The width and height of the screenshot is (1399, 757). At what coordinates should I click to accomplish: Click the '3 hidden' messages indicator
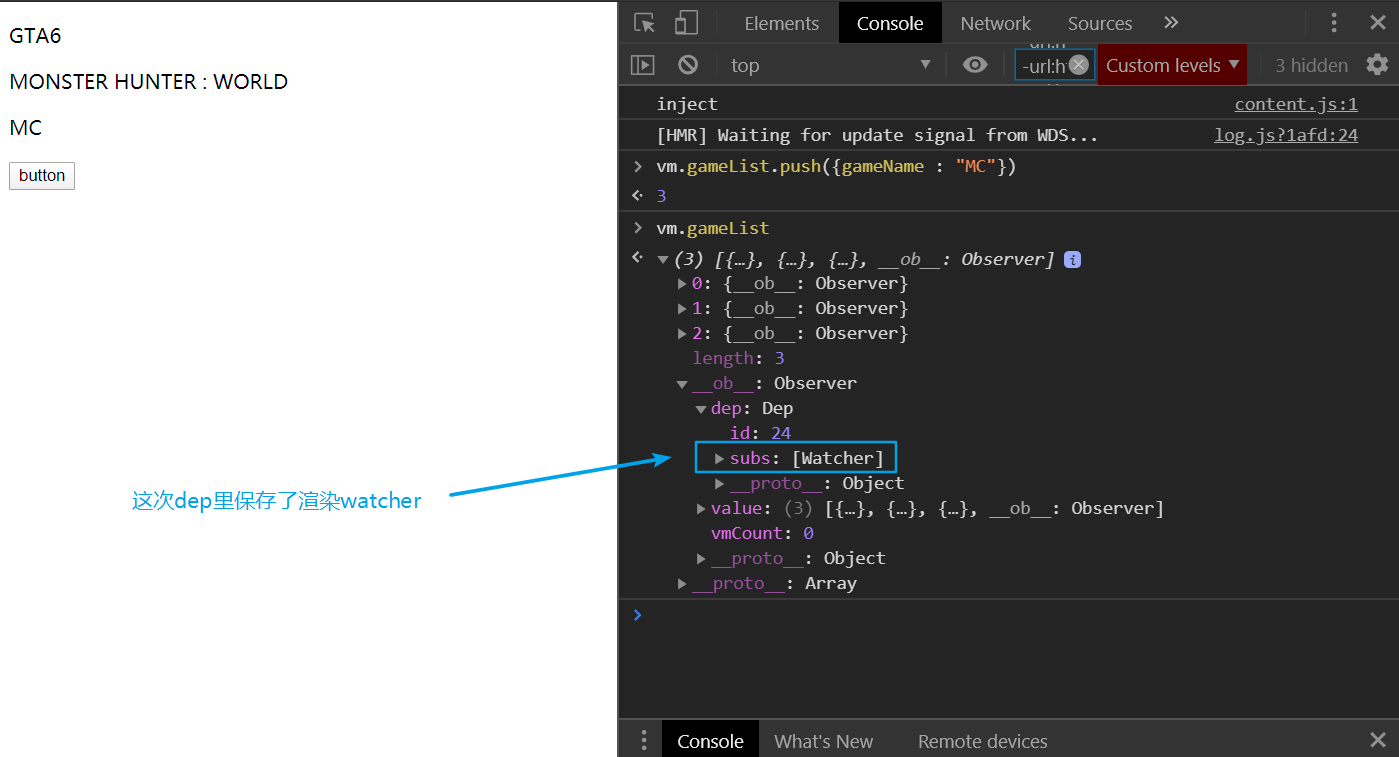tap(1311, 65)
